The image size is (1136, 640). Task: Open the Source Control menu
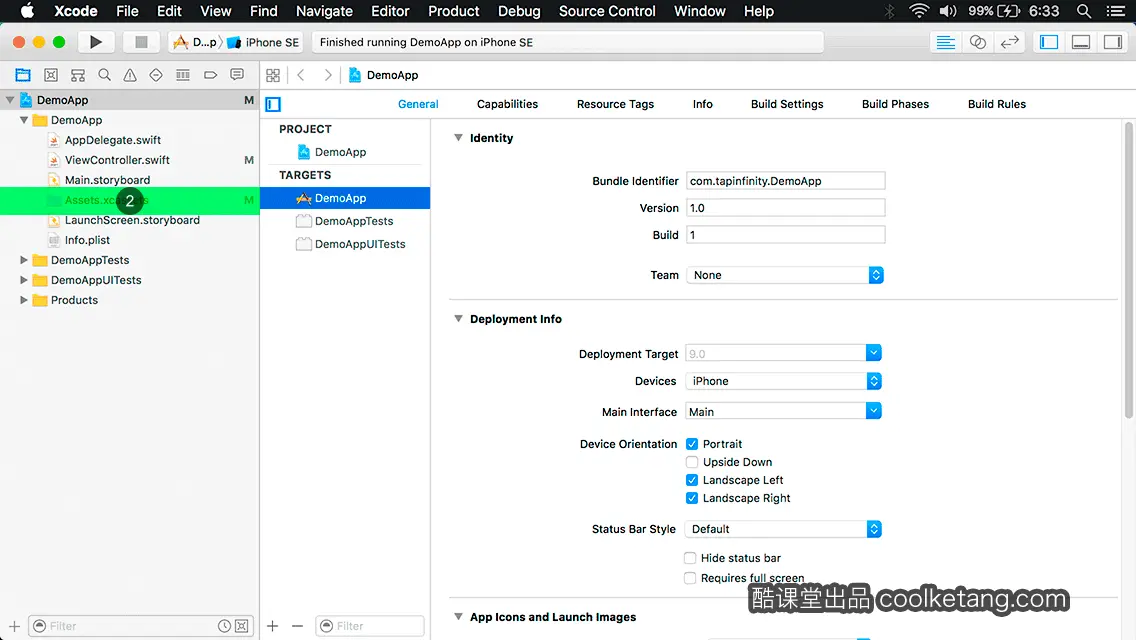(x=607, y=11)
